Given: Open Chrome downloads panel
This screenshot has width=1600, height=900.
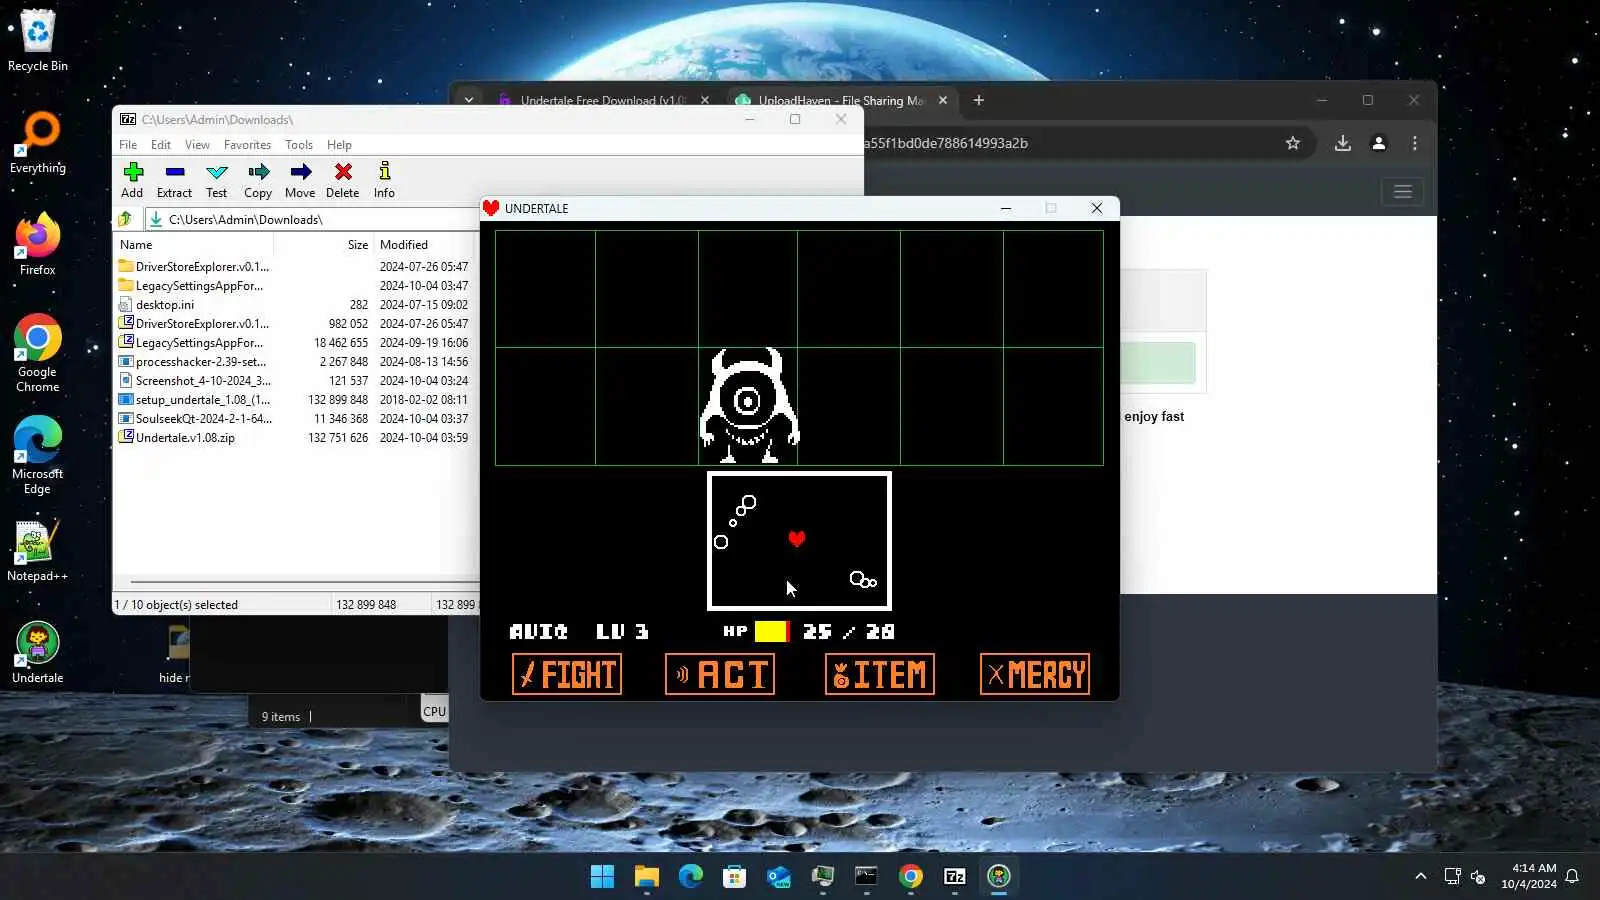Looking at the screenshot, I should pyautogui.click(x=1343, y=143).
